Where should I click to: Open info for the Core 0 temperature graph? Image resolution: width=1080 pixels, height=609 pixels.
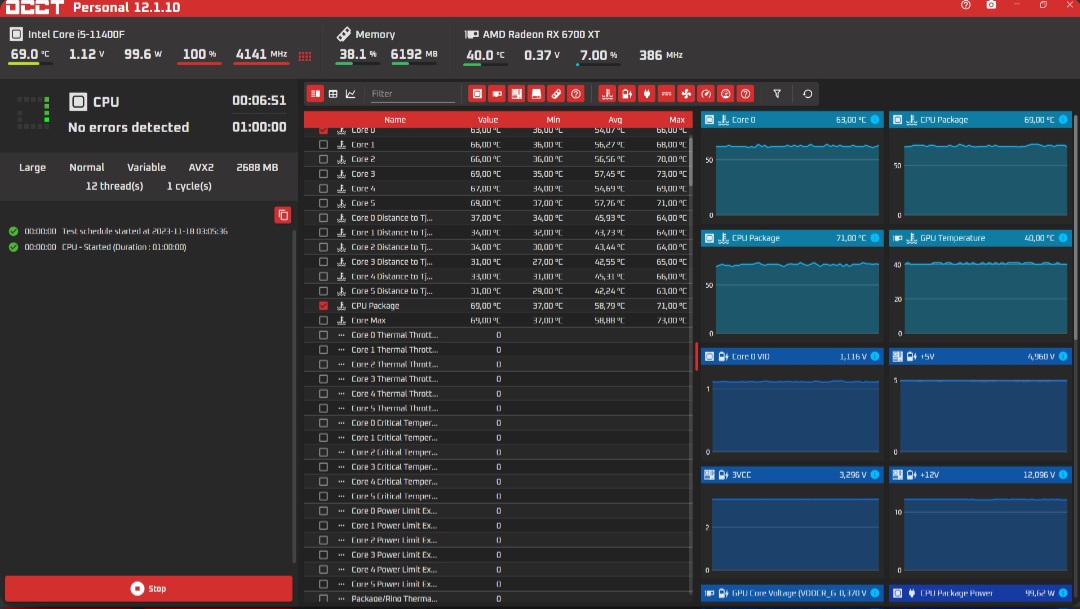point(875,120)
